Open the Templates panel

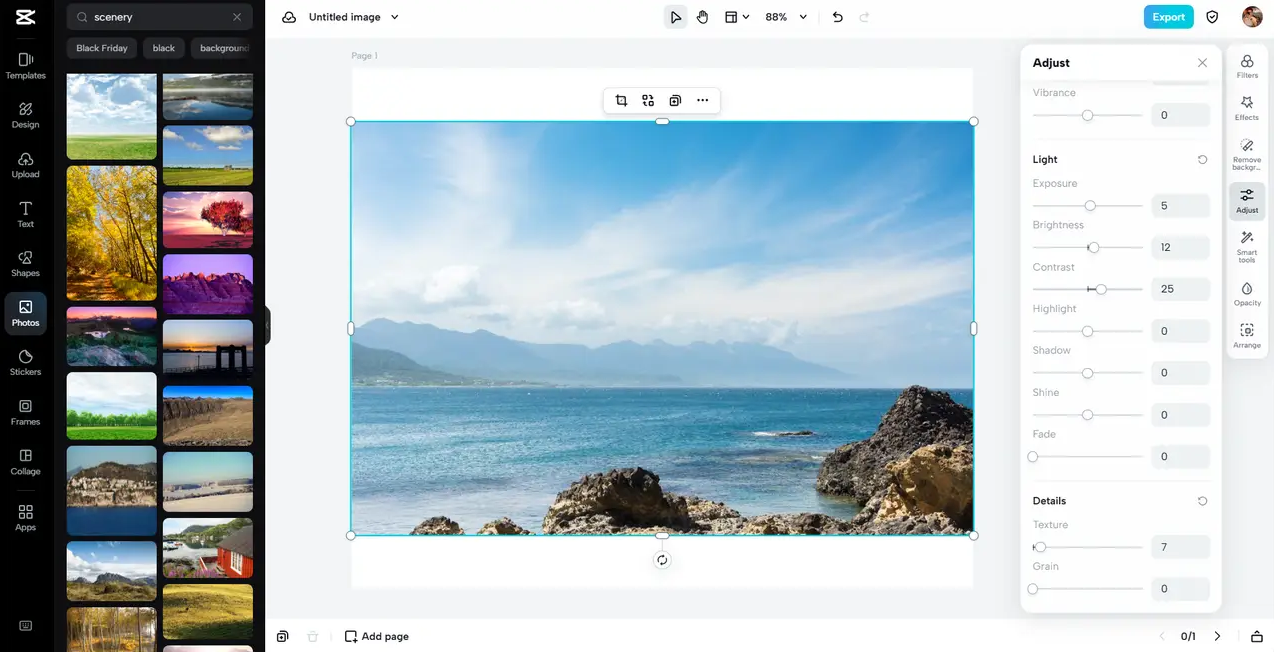[x=26, y=66]
